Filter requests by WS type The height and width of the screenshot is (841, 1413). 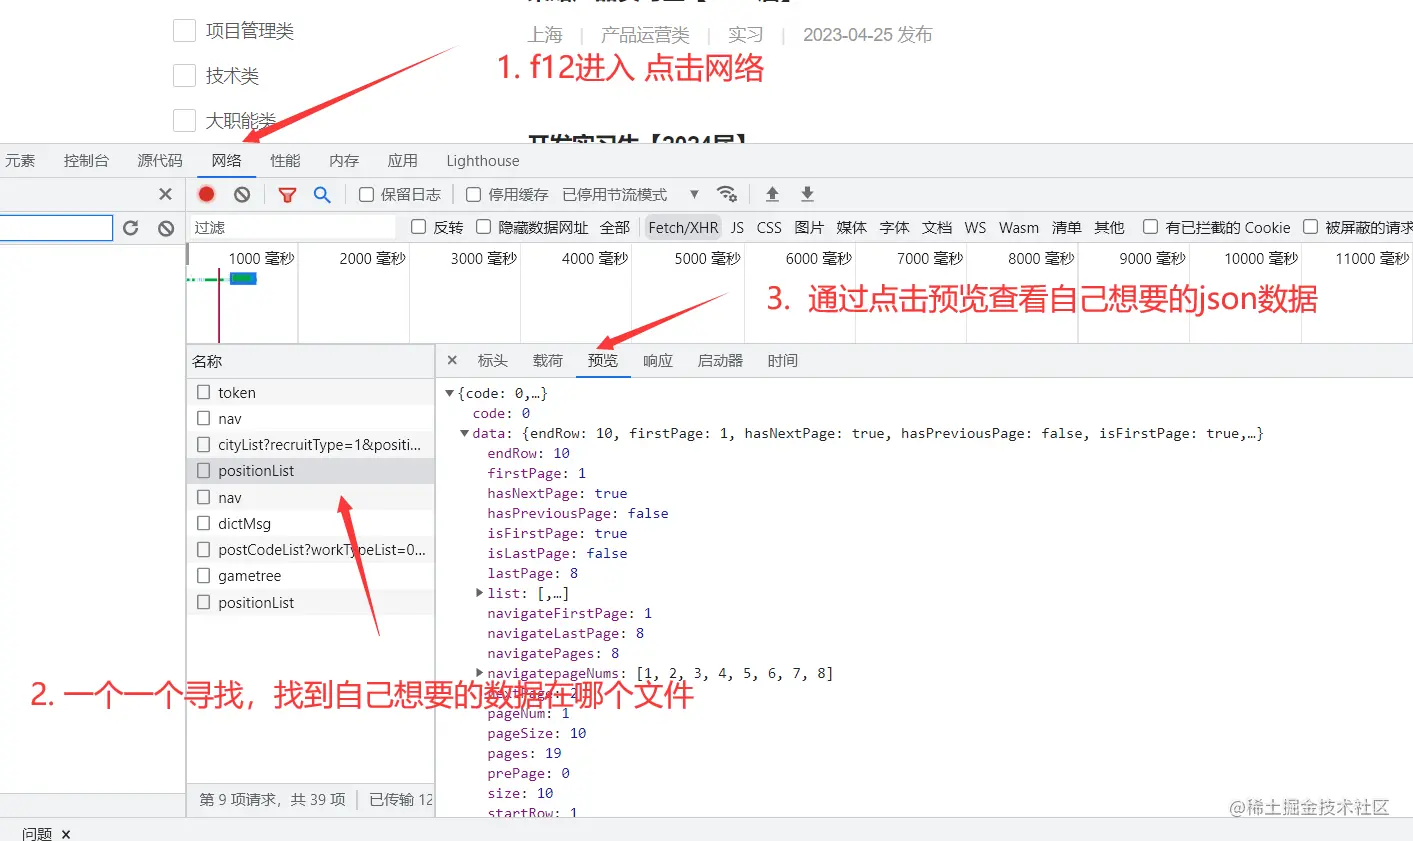[x=976, y=227]
